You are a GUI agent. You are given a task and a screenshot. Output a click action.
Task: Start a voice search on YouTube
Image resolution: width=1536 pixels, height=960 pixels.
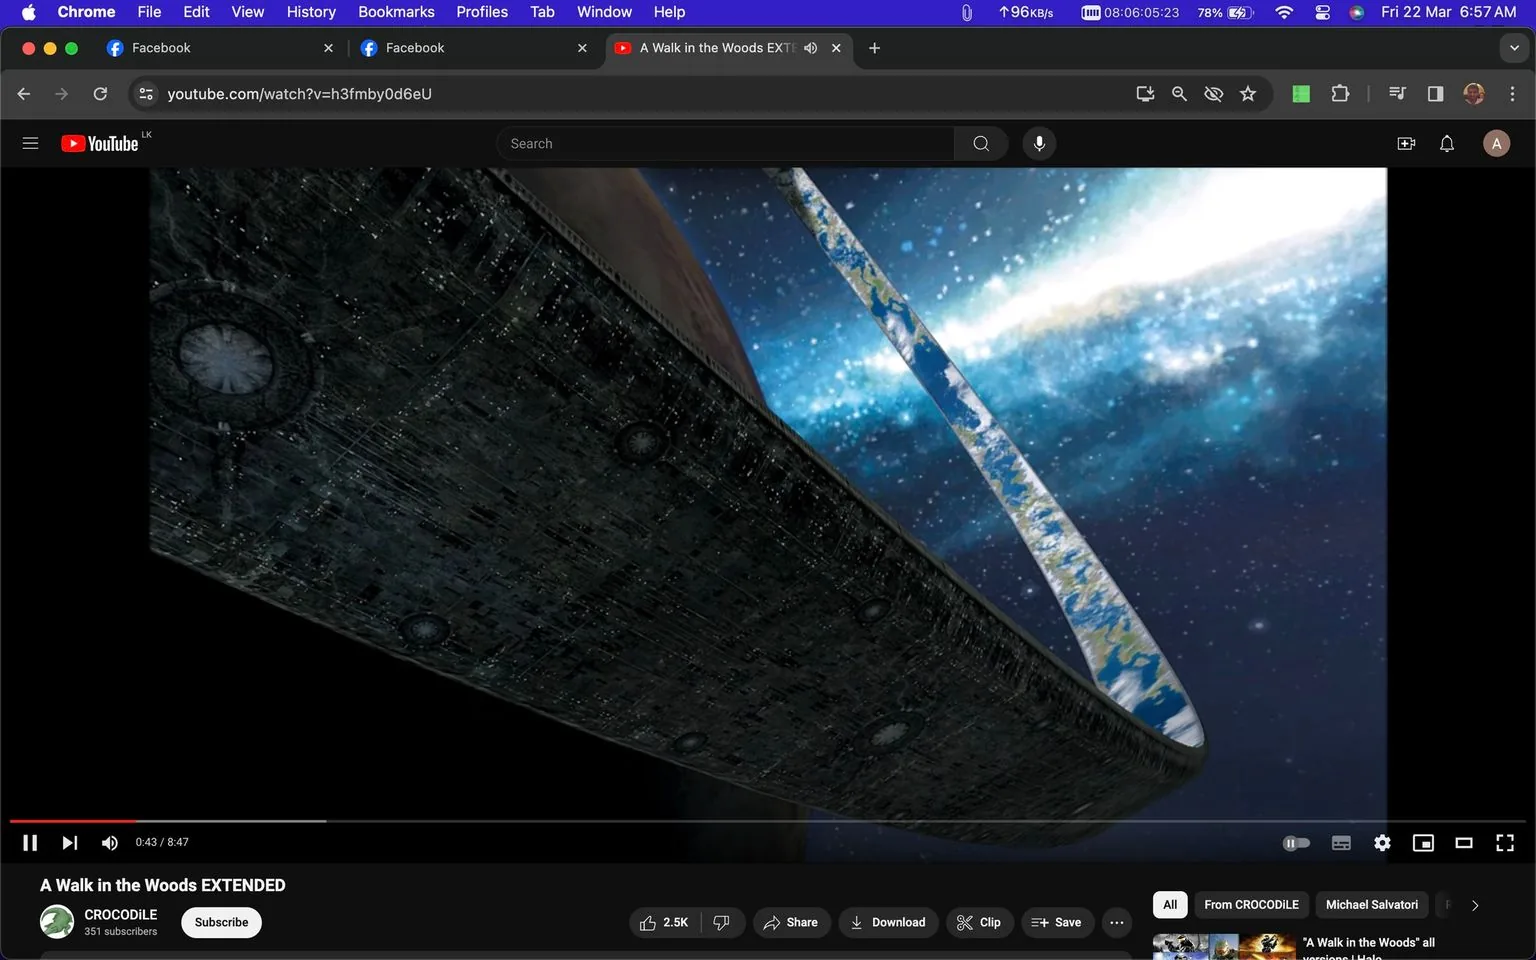tap(1038, 142)
